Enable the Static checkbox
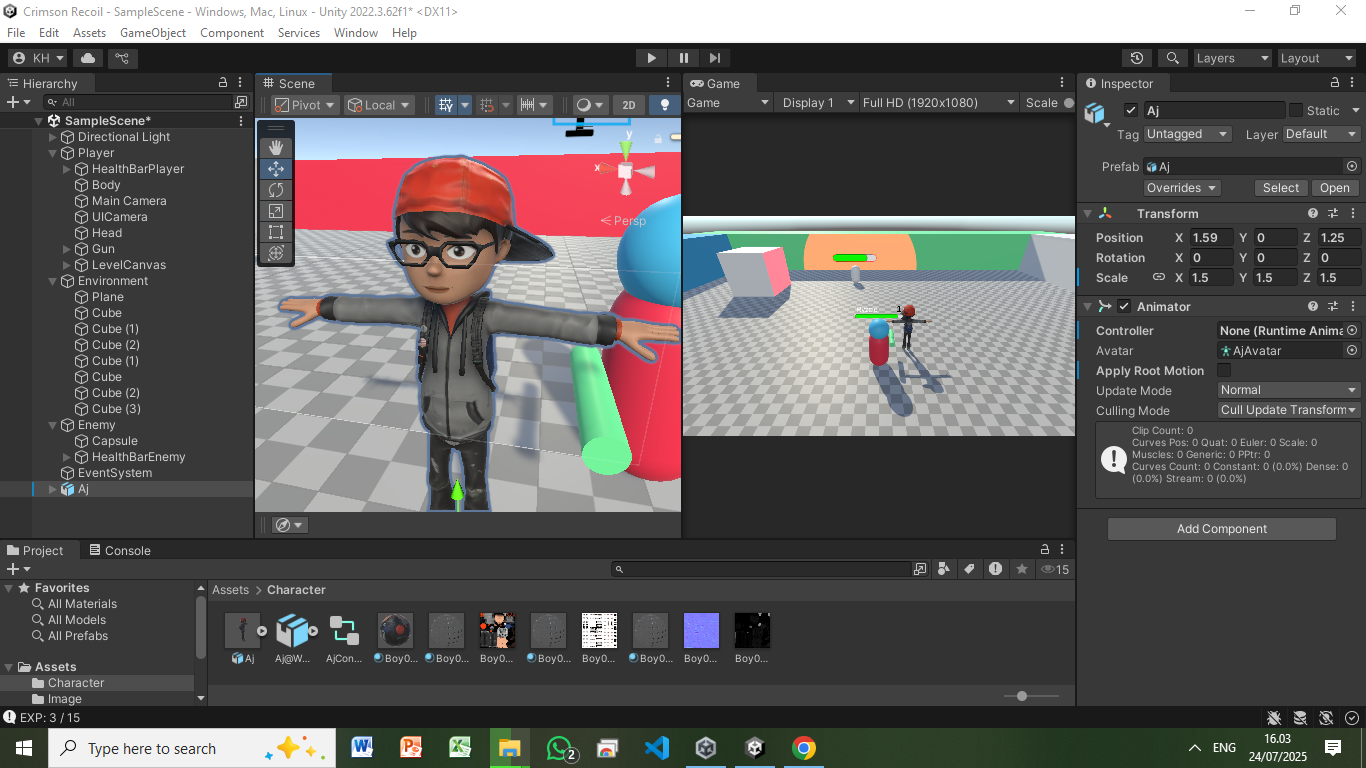 (x=1296, y=110)
